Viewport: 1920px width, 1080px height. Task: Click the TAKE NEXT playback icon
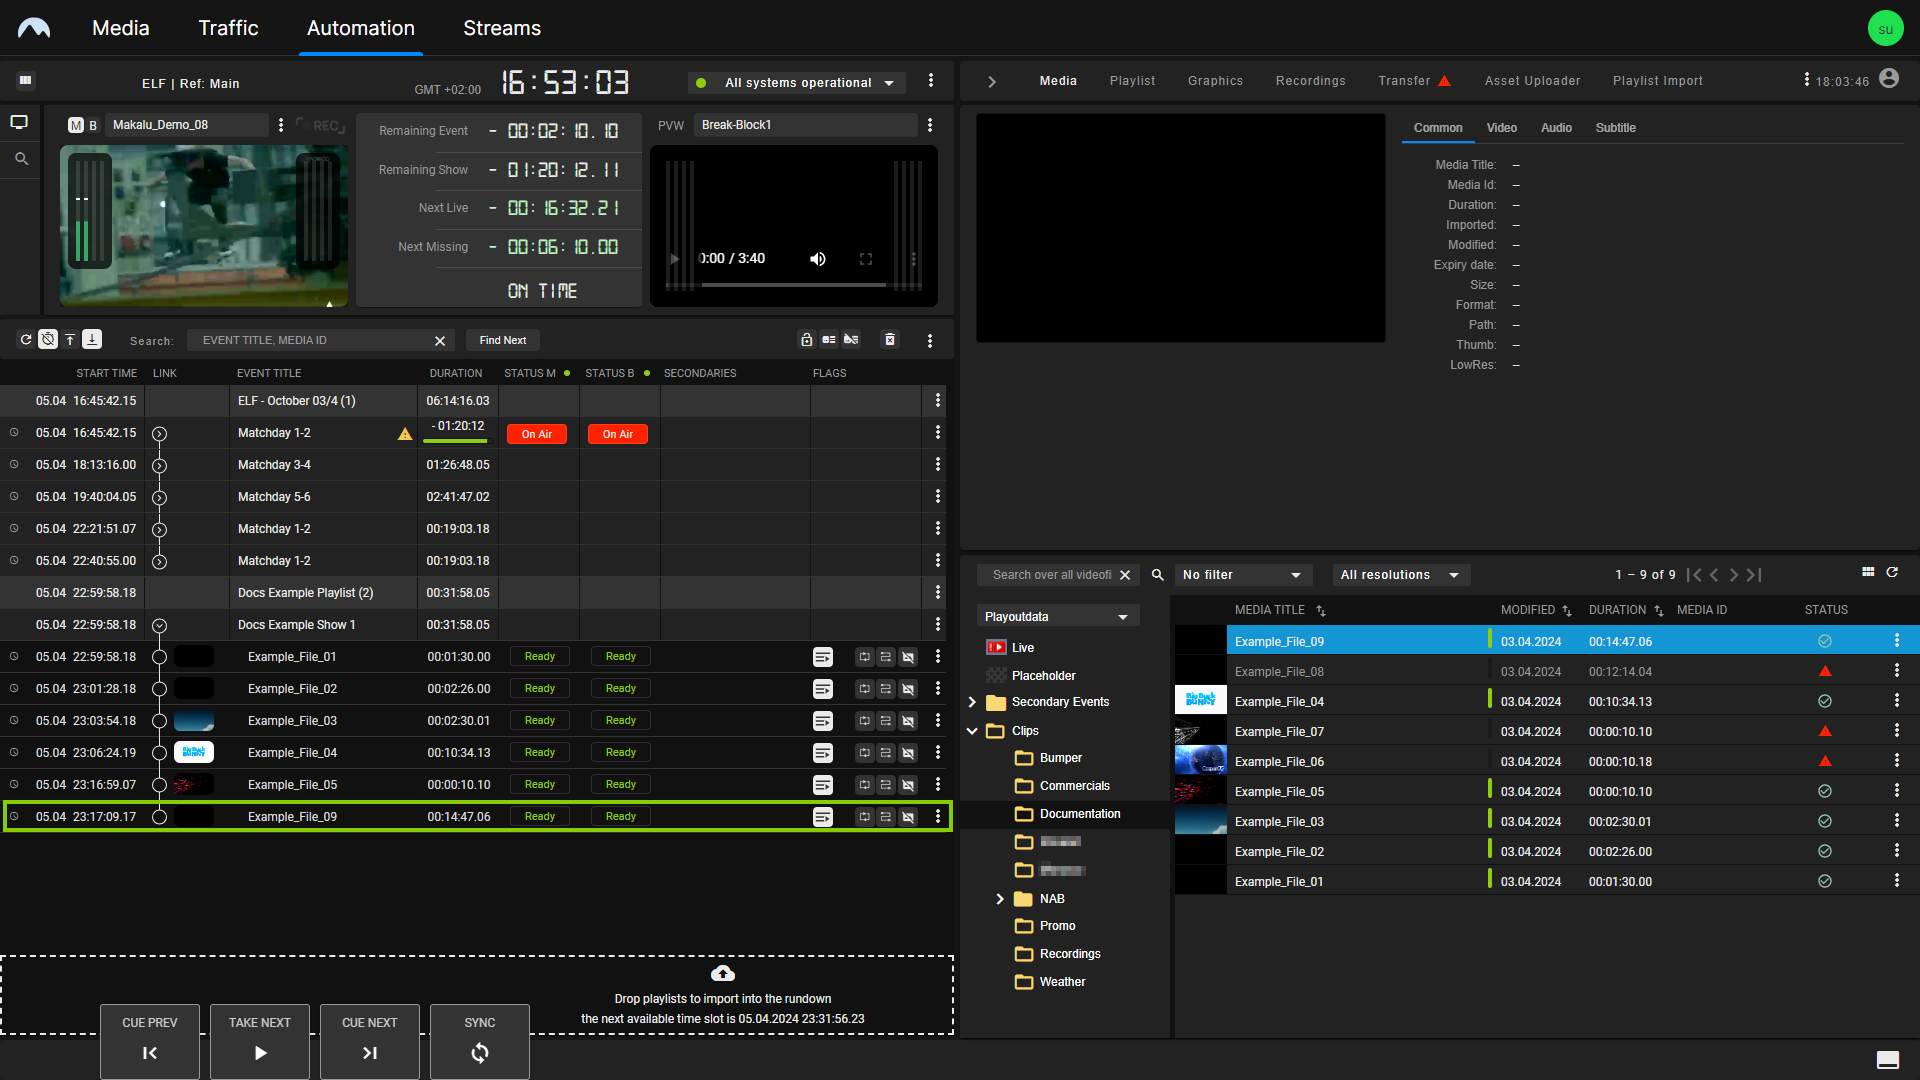click(260, 1052)
